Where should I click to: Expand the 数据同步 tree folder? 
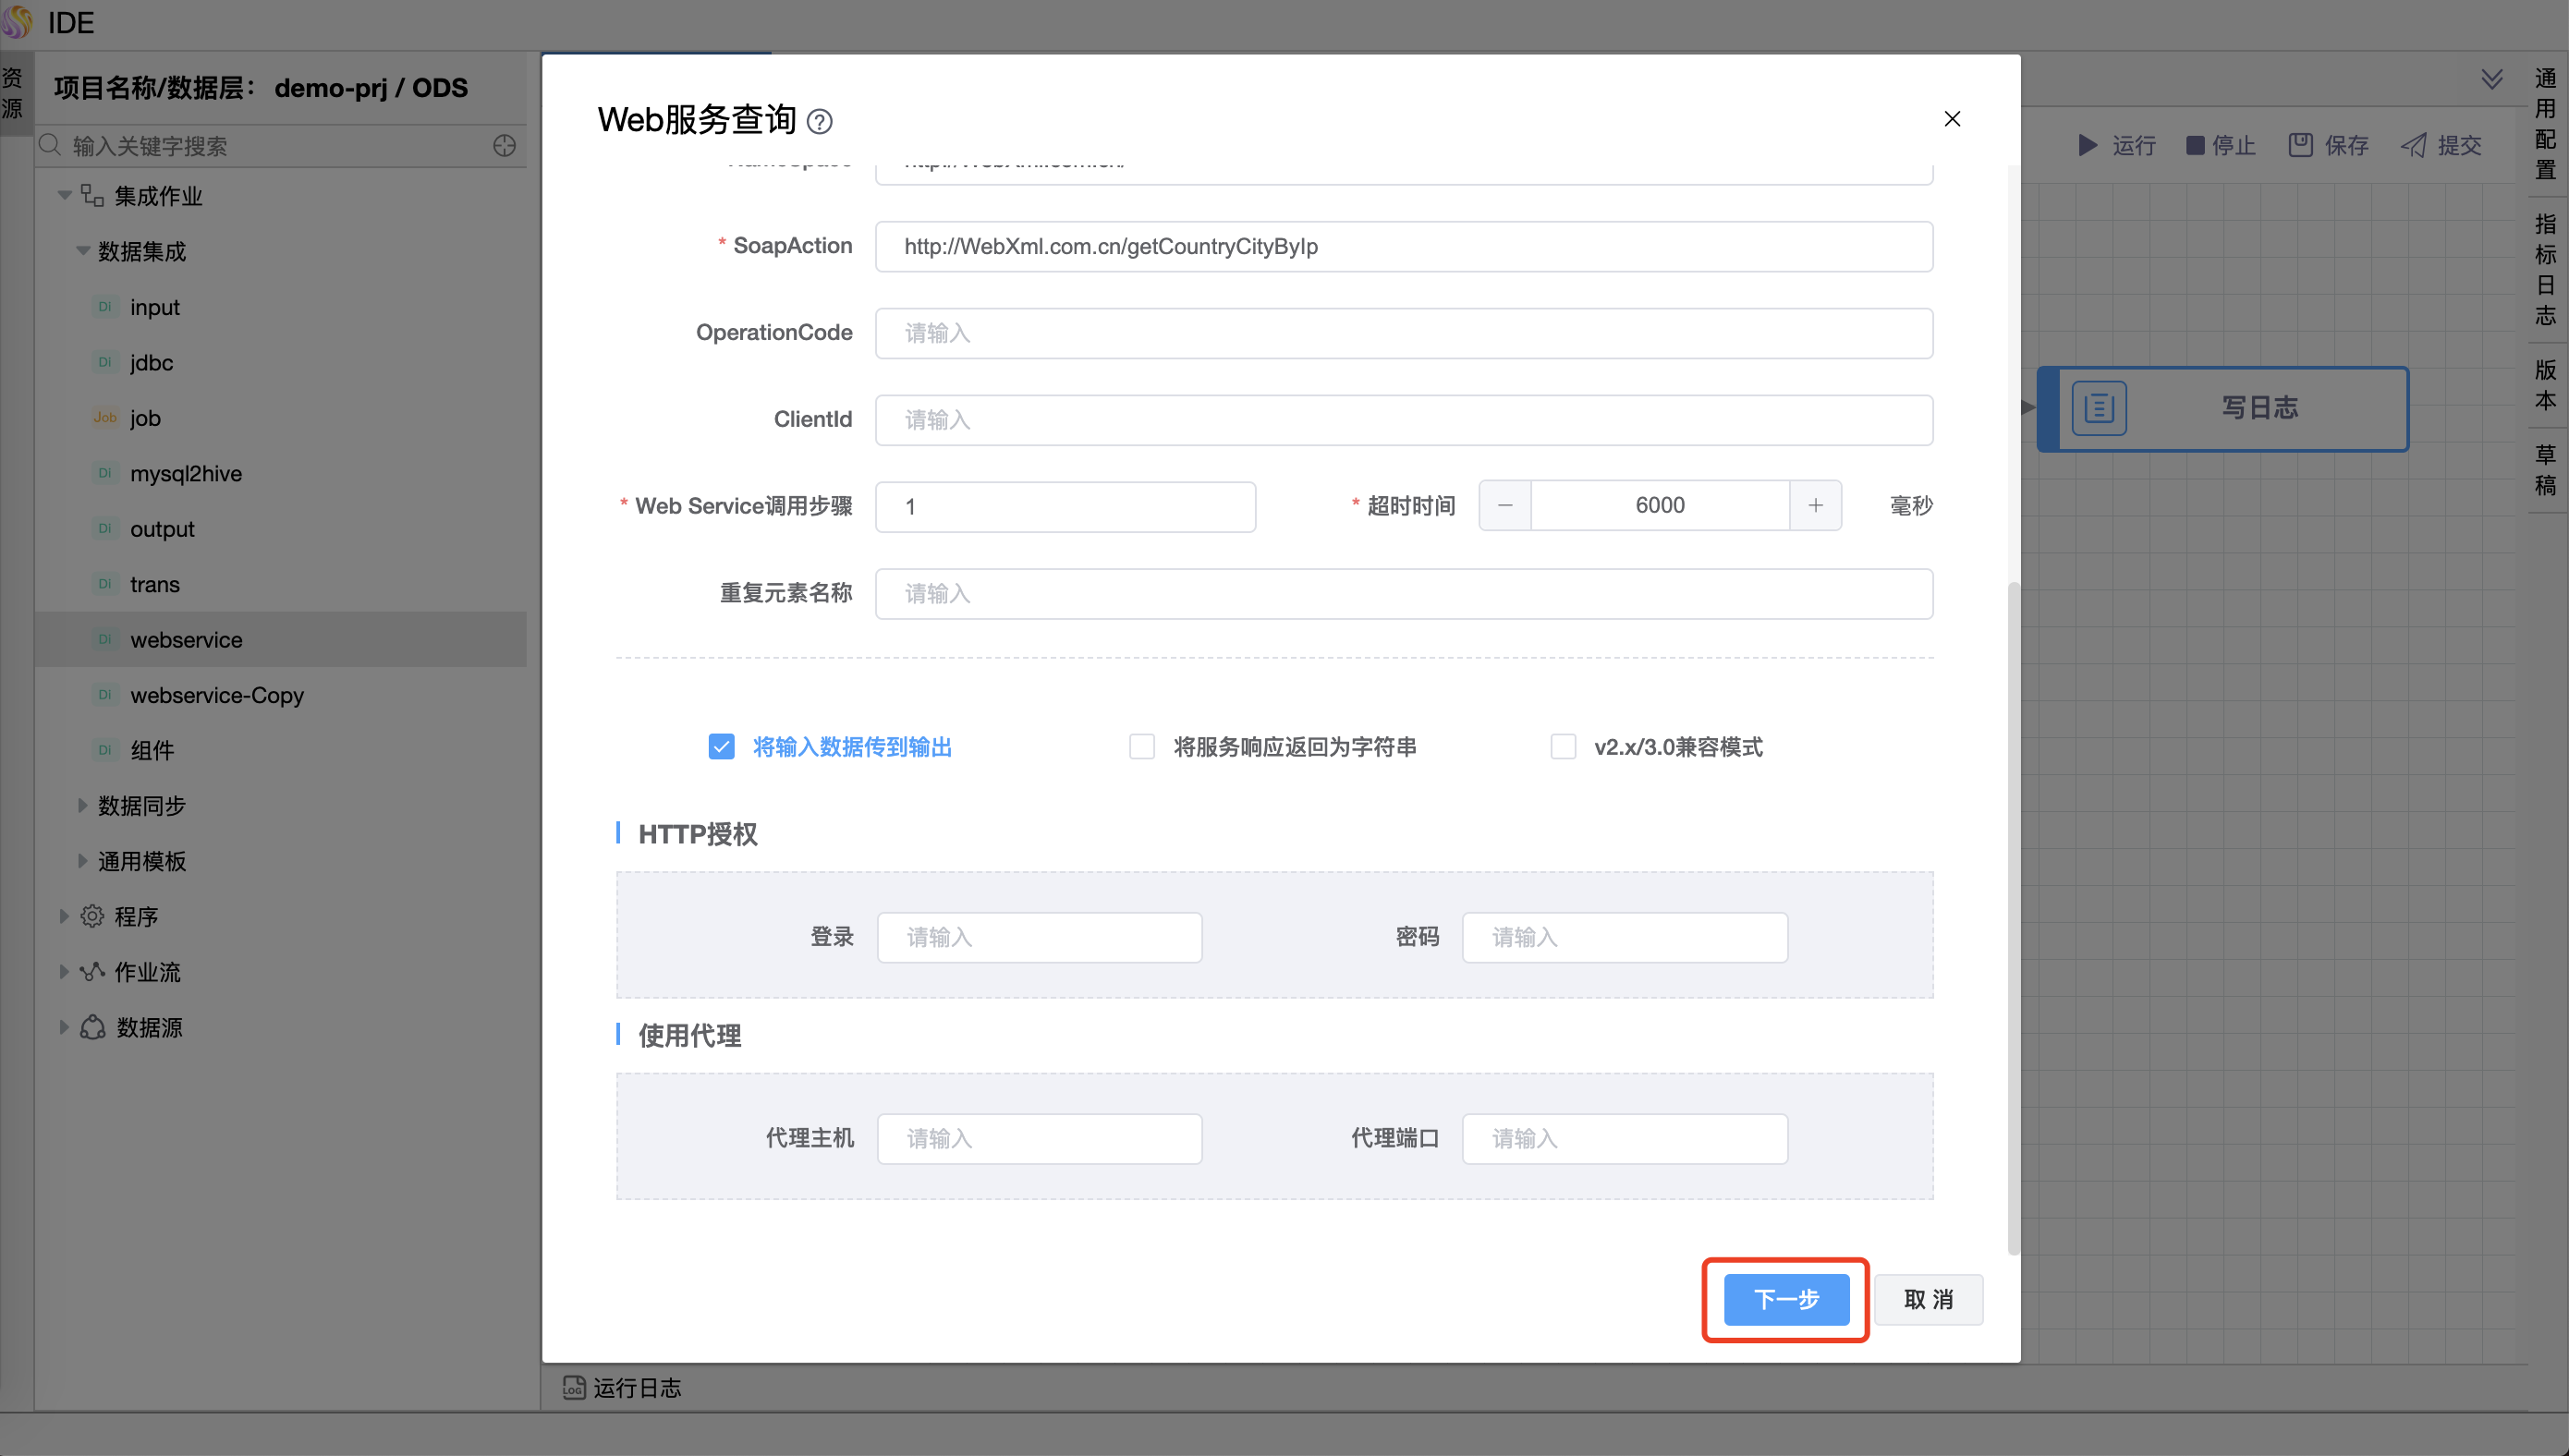tap(83, 805)
